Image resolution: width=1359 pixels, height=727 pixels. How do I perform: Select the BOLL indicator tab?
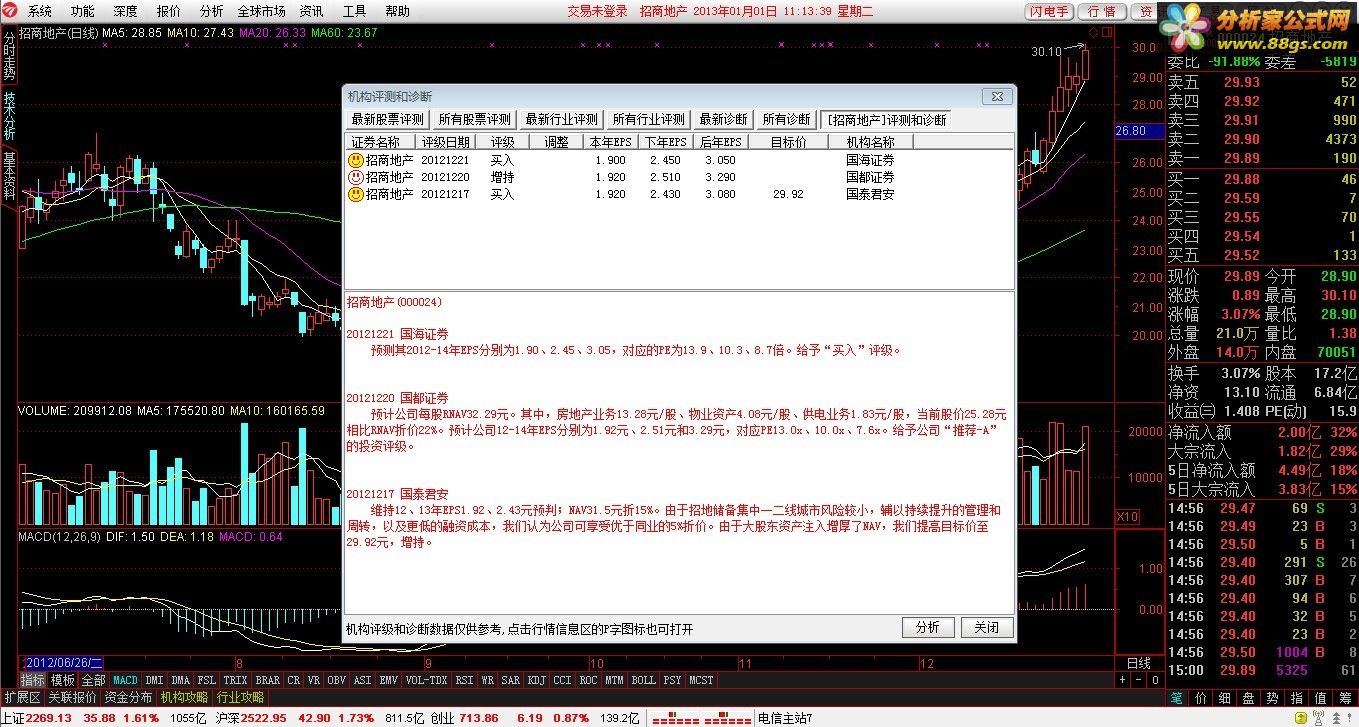pyautogui.click(x=643, y=680)
